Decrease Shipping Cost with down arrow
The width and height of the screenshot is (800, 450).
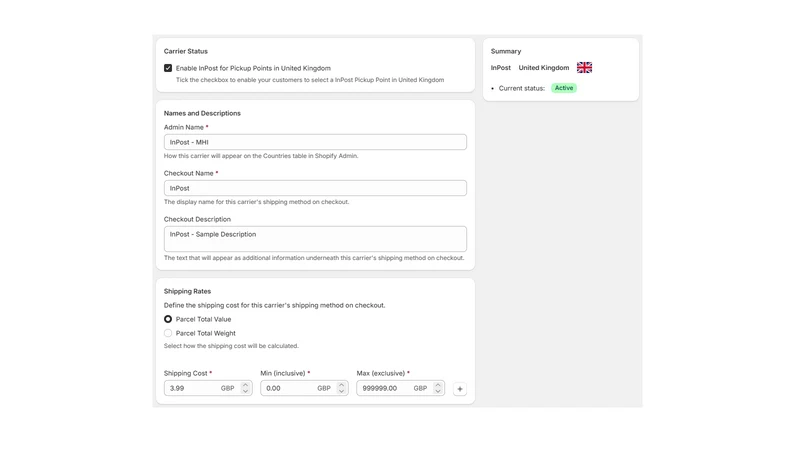coord(245,392)
